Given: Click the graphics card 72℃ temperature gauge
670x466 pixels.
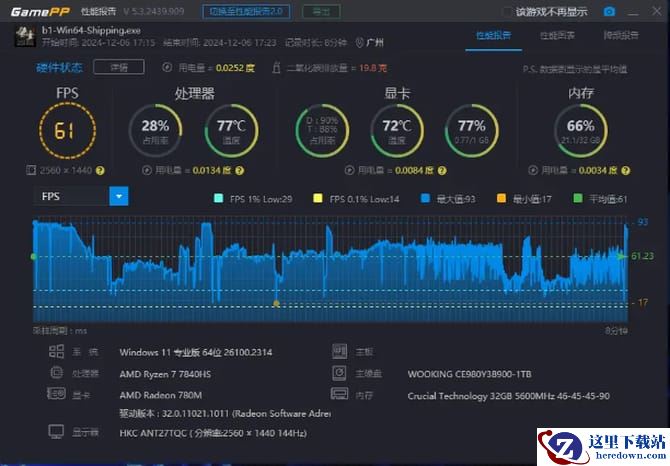Looking at the screenshot, I should coord(397,130).
